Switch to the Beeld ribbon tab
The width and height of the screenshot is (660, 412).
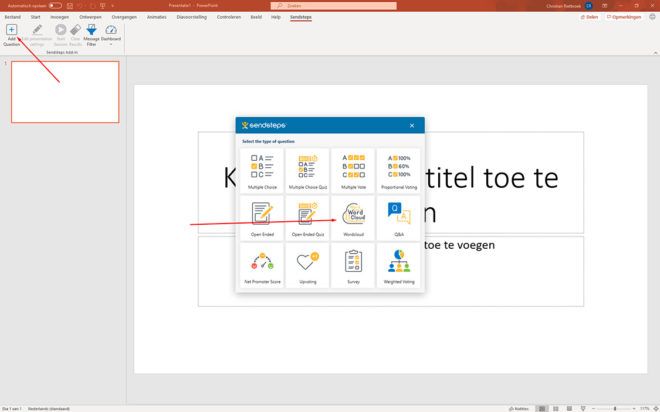click(x=256, y=17)
